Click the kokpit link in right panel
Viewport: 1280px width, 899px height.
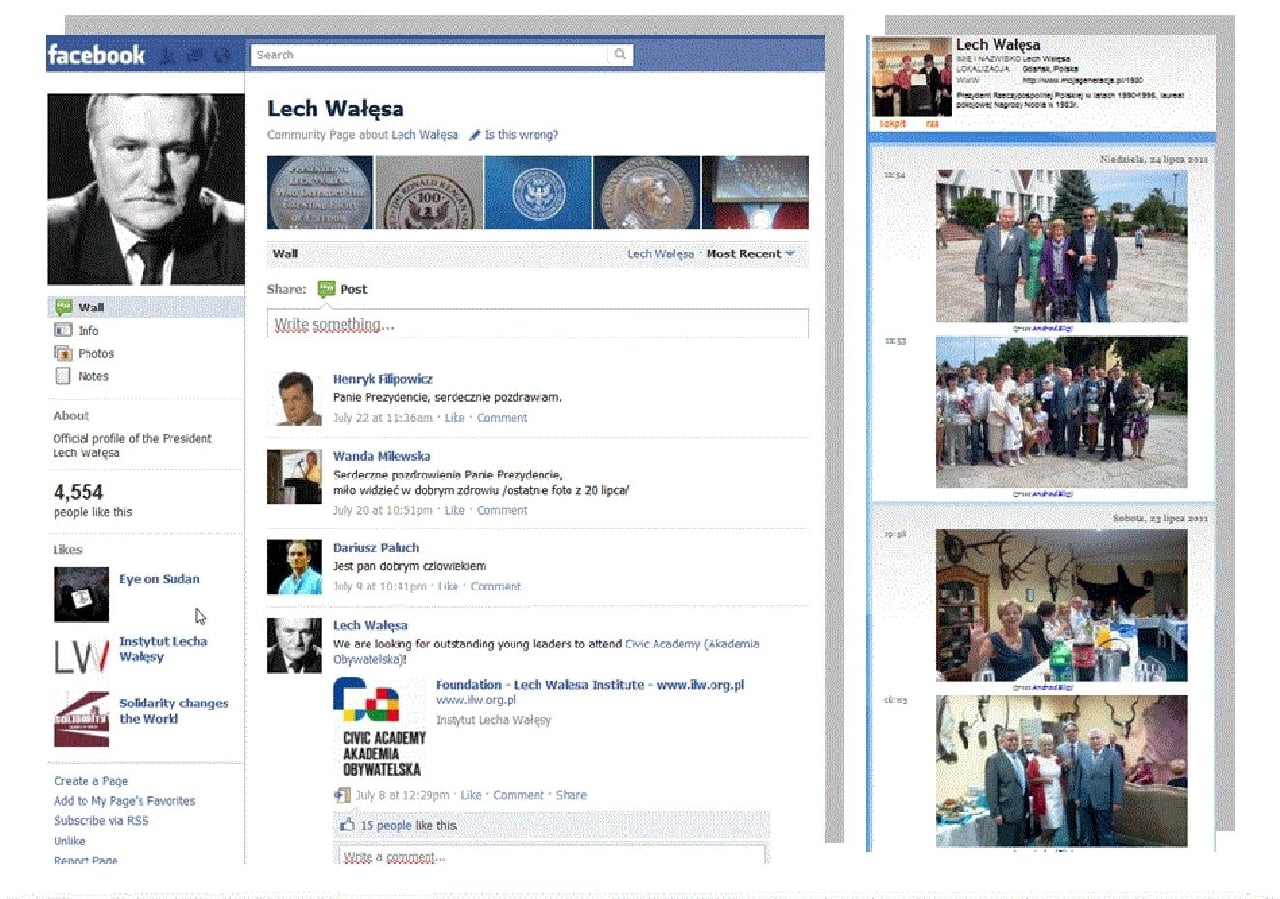pyautogui.click(x=892, y=123)
